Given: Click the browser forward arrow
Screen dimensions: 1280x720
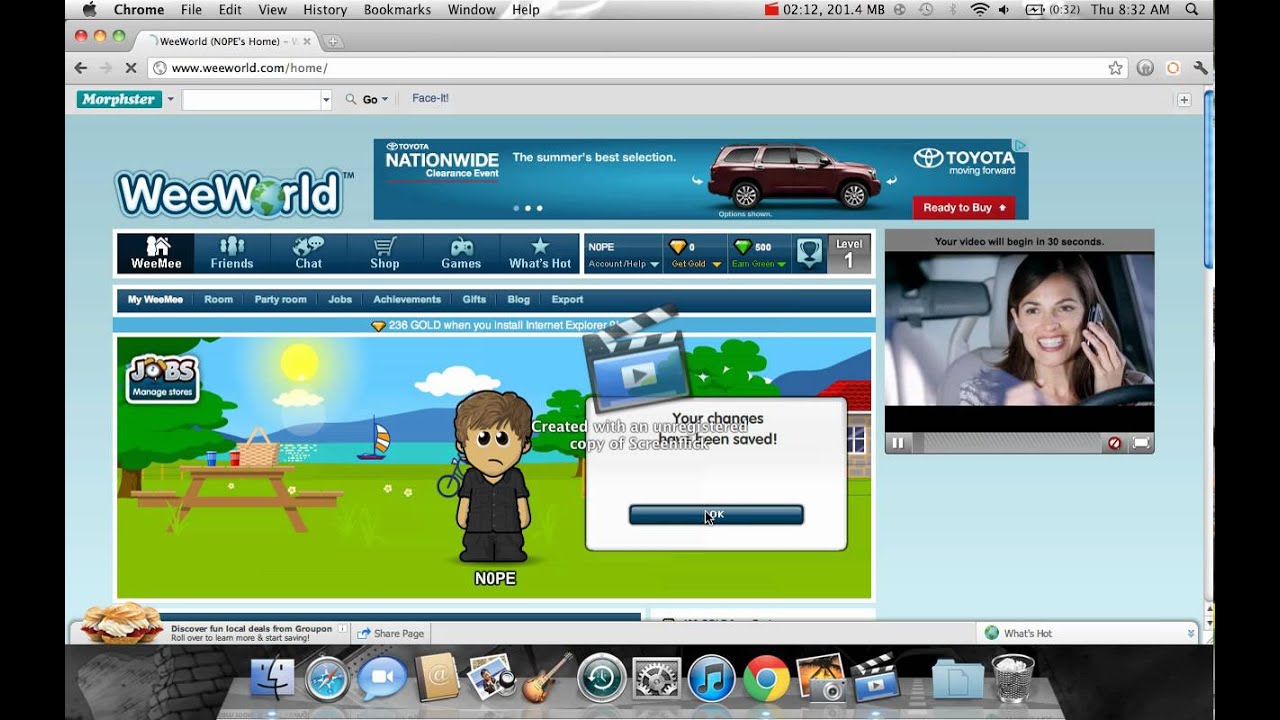Looking at the screenshot, I should coord(105,68).
